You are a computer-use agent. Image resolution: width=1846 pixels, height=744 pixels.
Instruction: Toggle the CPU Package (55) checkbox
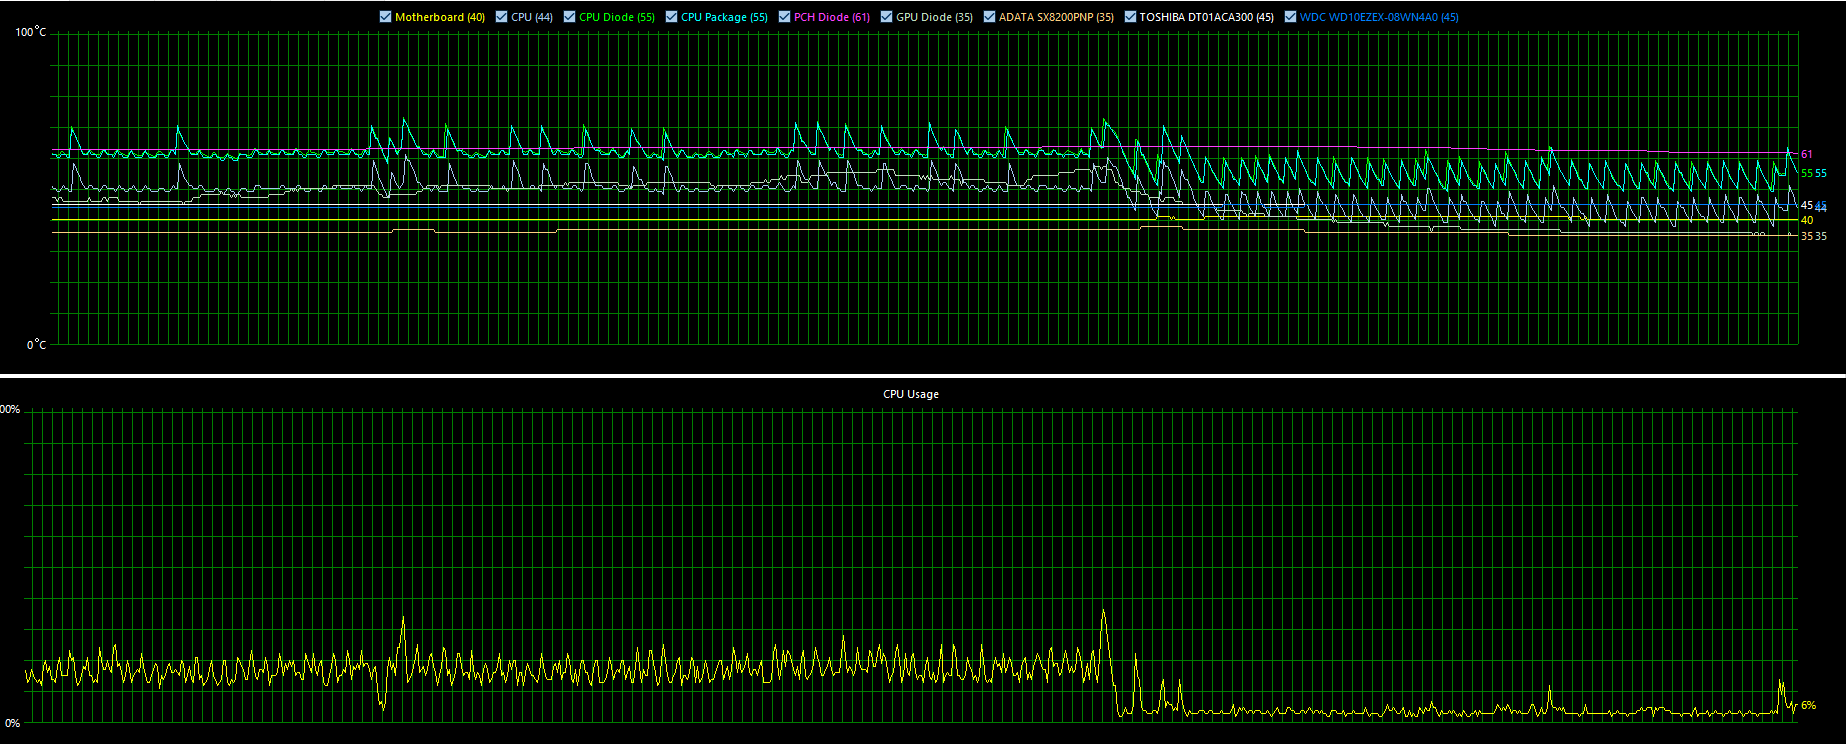tap(671, 17)
